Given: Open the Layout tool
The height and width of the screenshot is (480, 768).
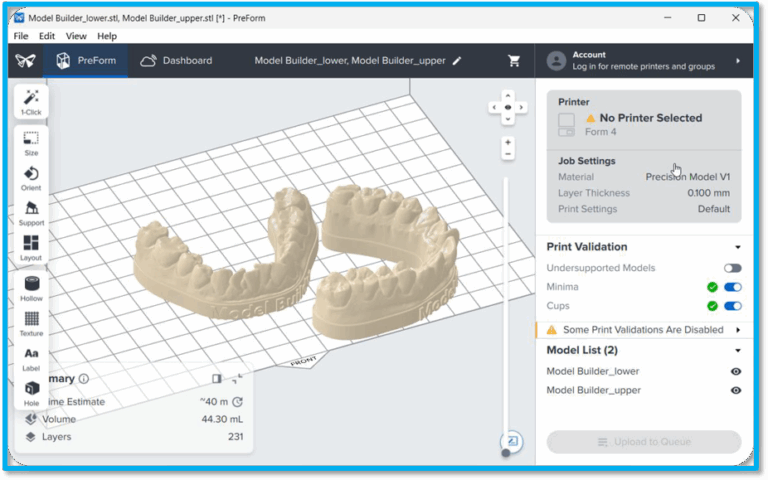Looking at the screenshot, I should [31, 248].
